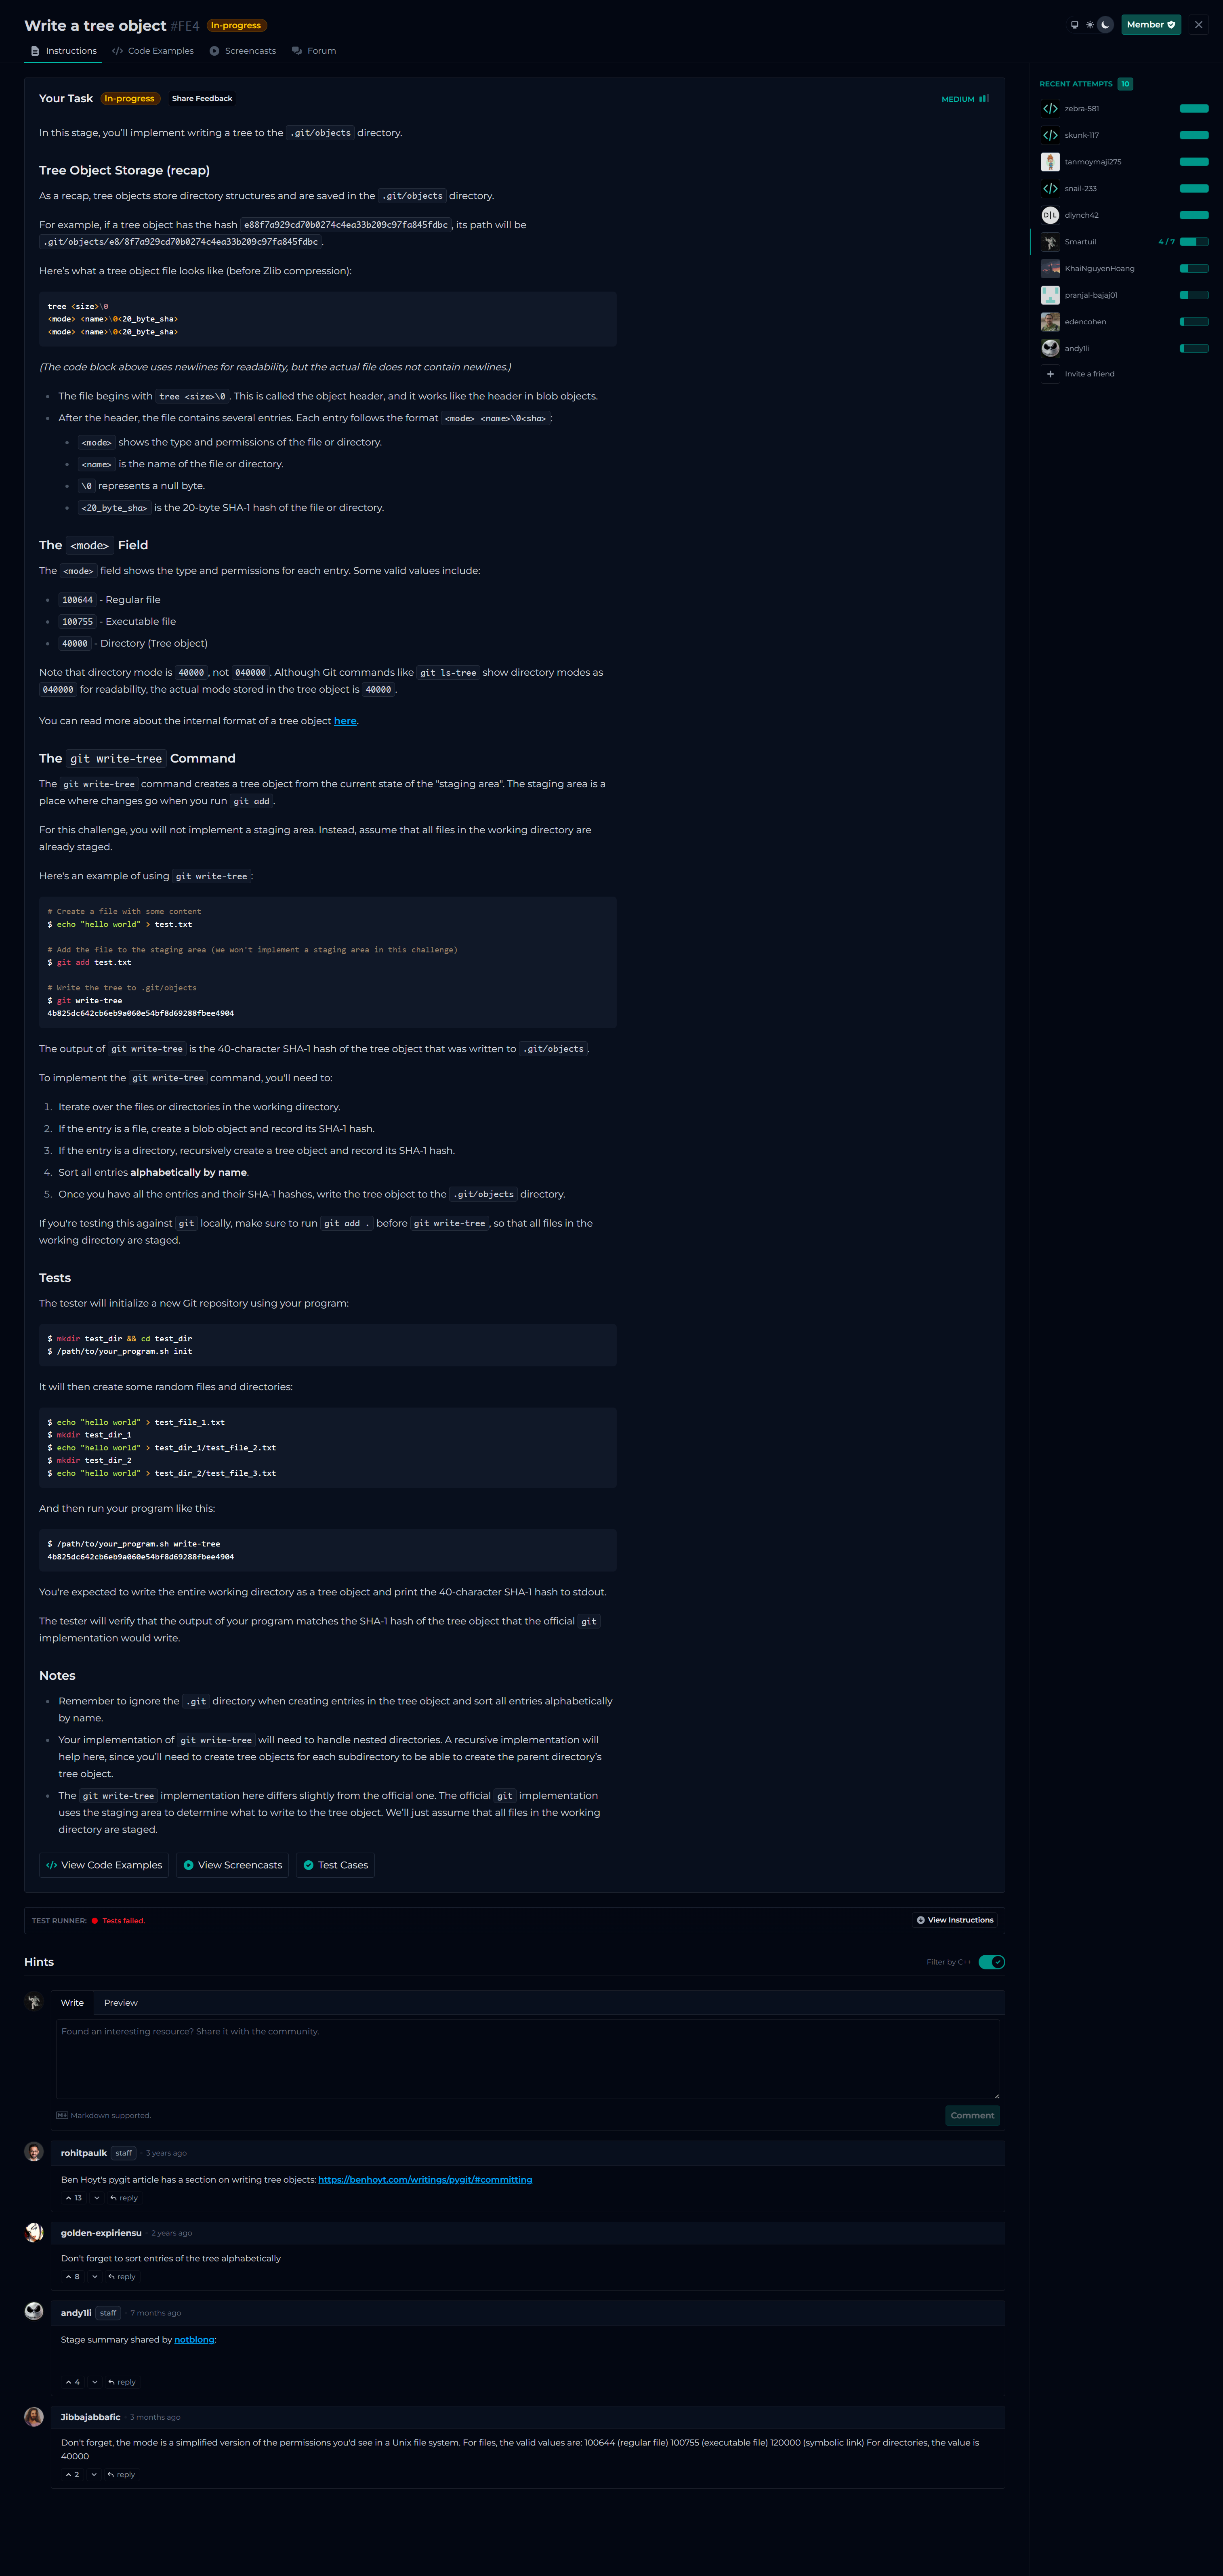Viewport: 1223px width, 2576px height.
Task: Click down chevron on andy1li's hint
Action: coord(95,2382)
